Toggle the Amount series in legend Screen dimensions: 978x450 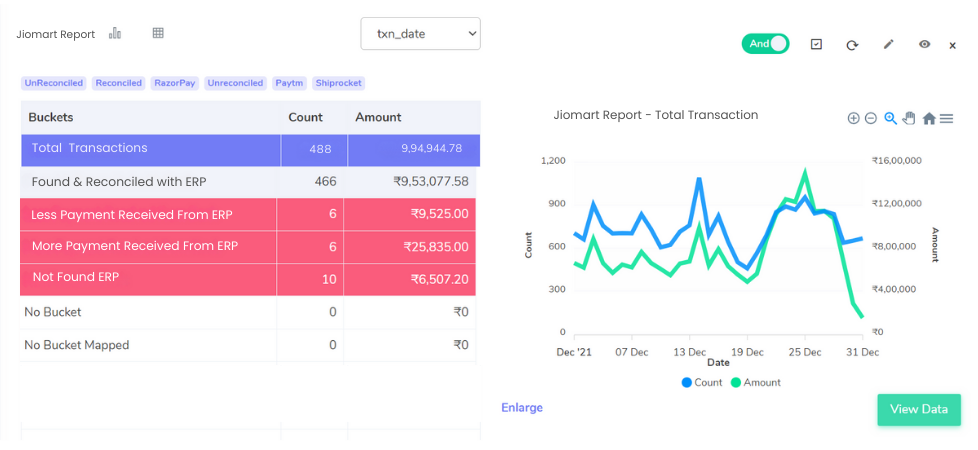tap(755, 383)
